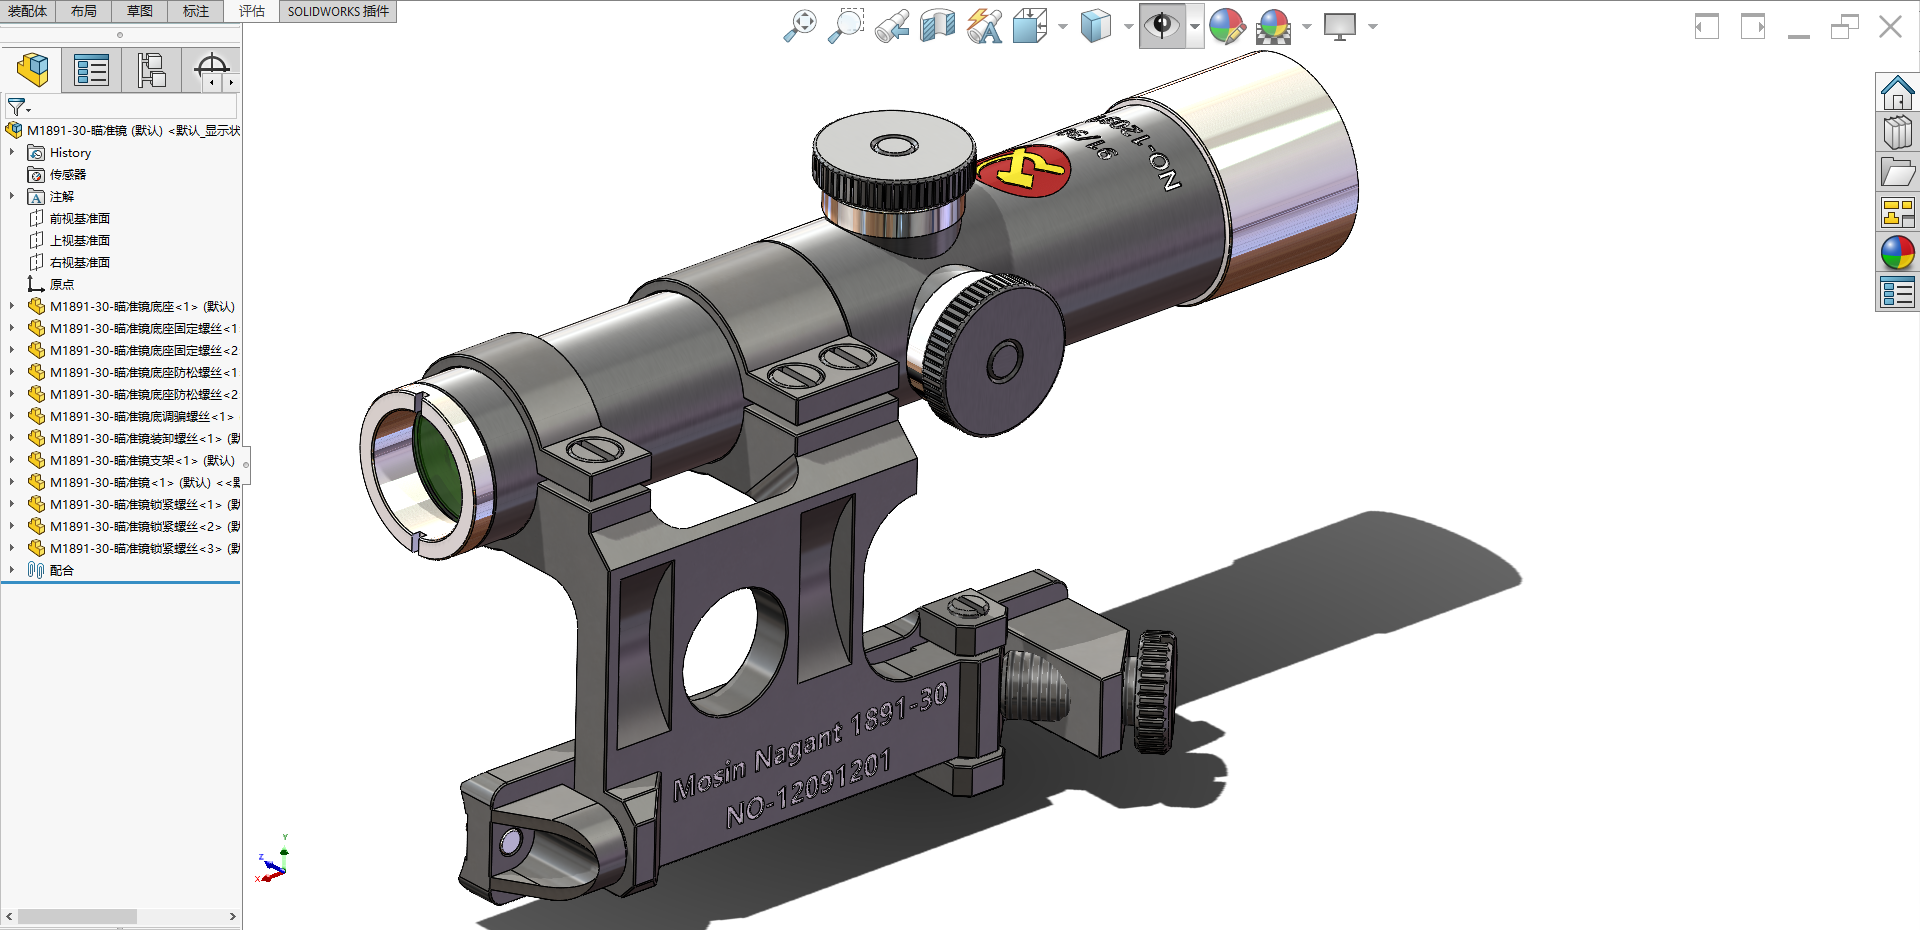Viewport: 1920px width, 930px height.
Task: Expand the 瞄准镜底座防松螺丝<1 component
Action: pyautogui.click(x=11, y=372)
